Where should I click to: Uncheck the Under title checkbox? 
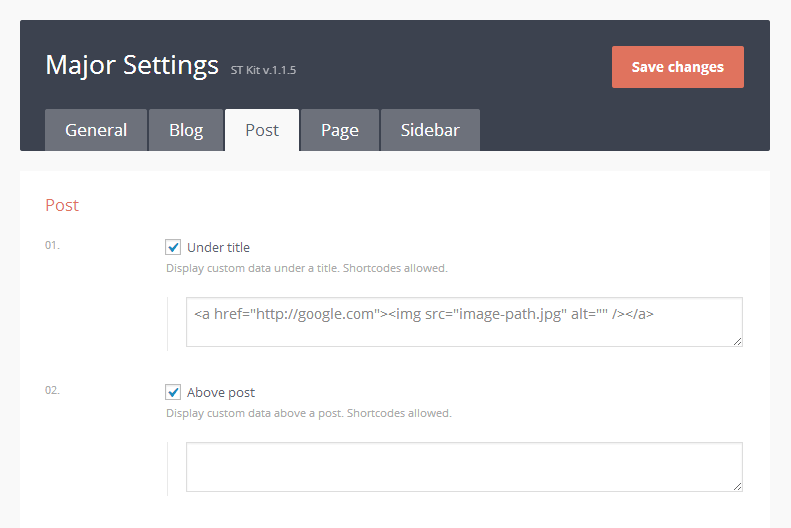[x=174, y=247]
